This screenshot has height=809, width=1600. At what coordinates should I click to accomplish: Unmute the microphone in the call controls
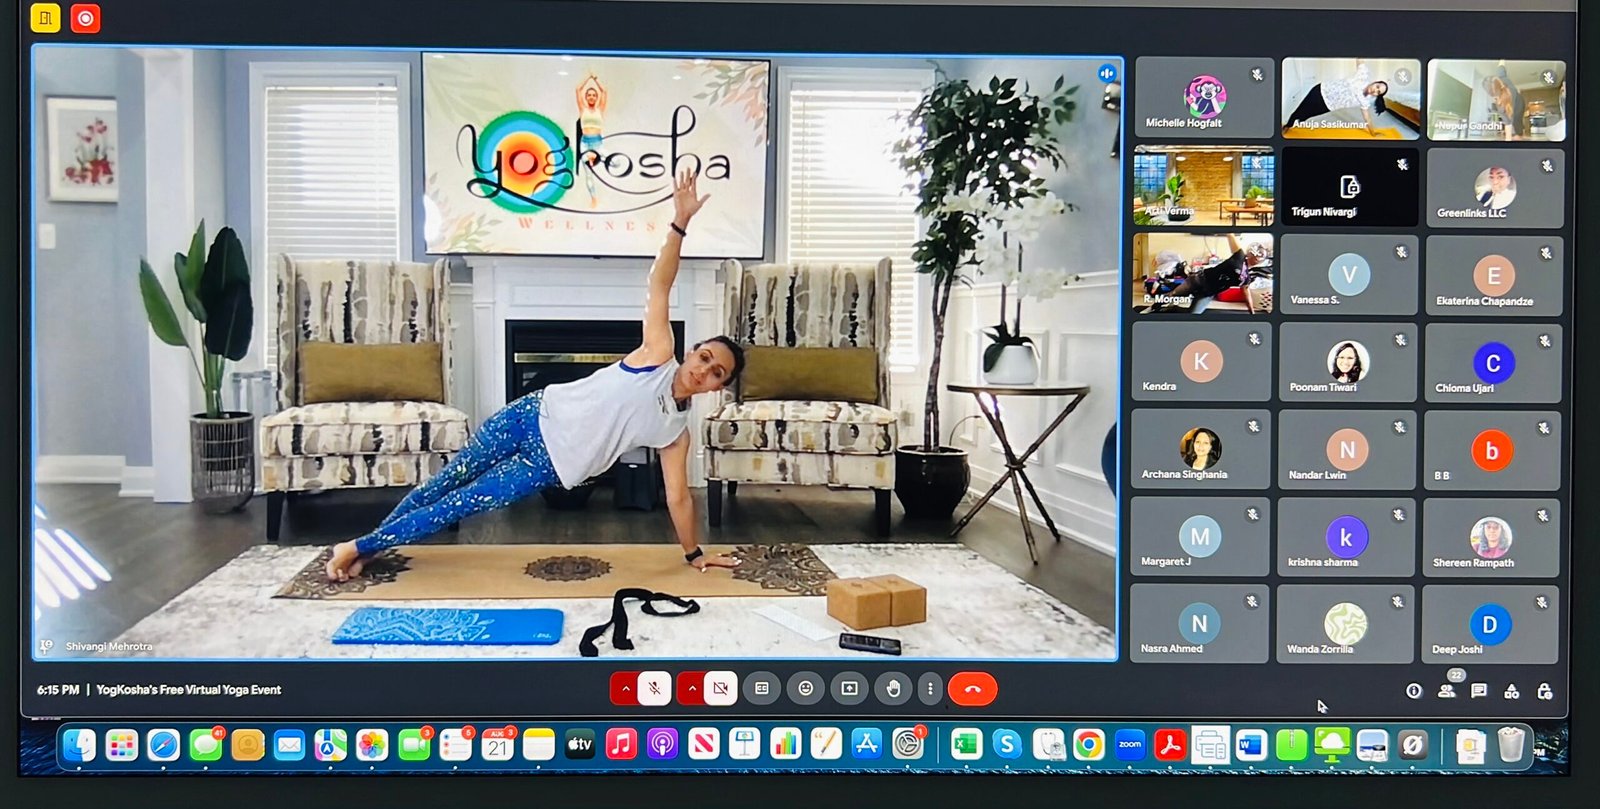(654, 688)
